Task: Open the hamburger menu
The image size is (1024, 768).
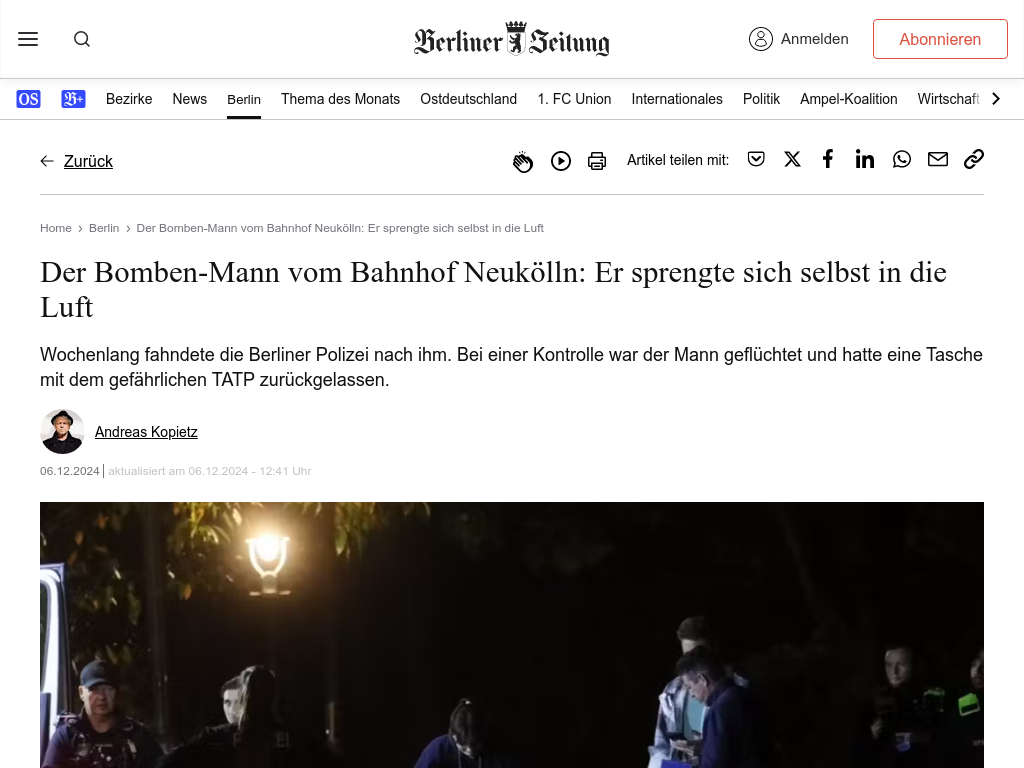Action: pyautogui.click(x=28, y=39)
